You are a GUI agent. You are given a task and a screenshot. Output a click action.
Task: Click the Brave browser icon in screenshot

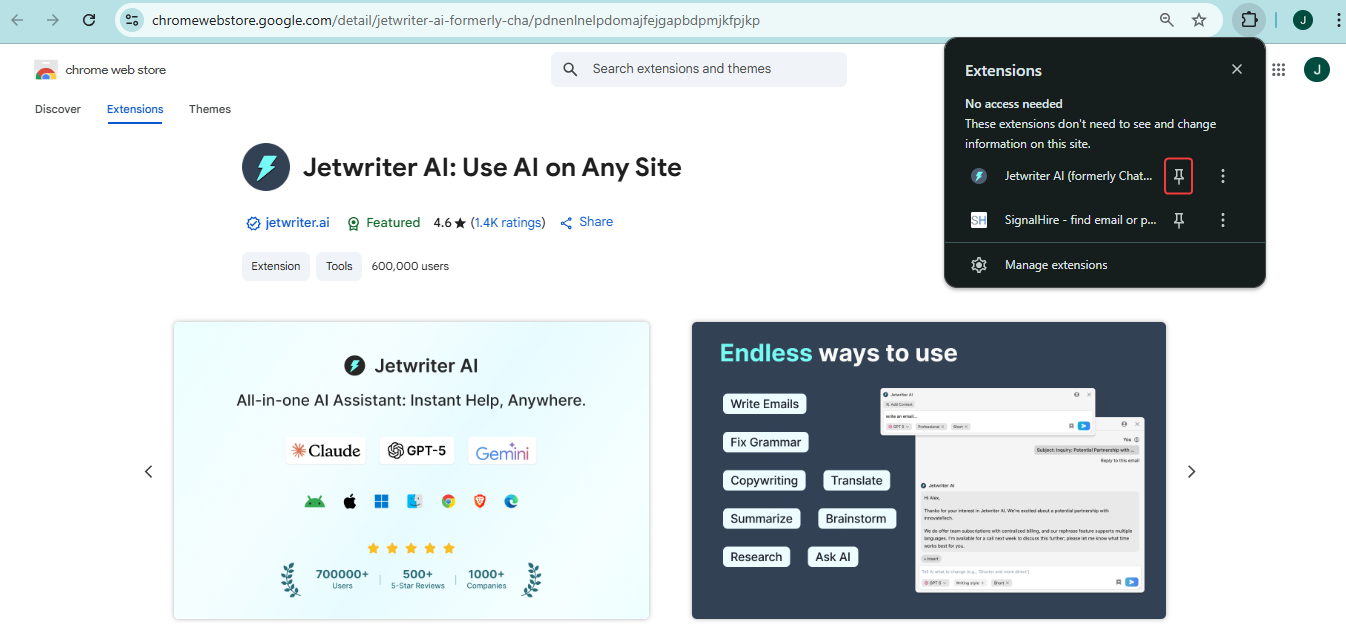[480, 501]
